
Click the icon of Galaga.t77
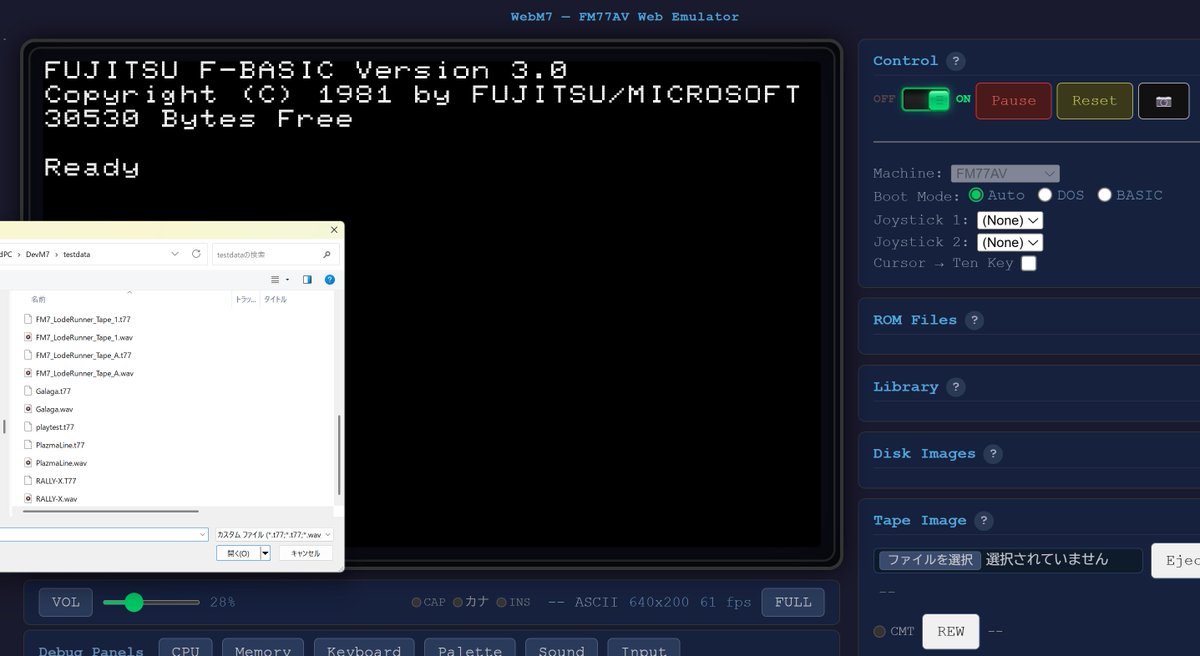(28, 391)
